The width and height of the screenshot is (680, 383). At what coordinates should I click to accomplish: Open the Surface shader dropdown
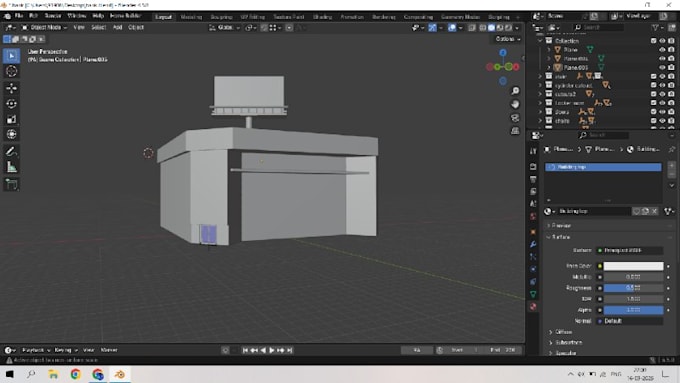click(630, 250)
